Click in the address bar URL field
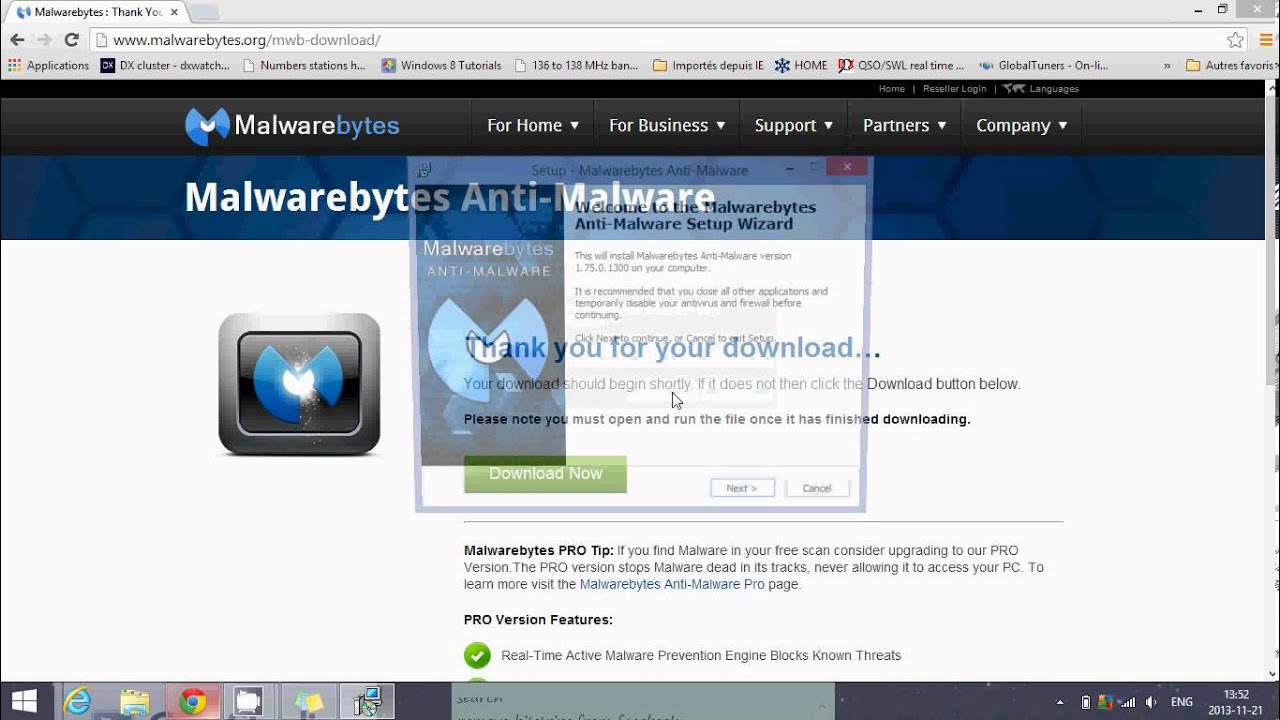 (660, 40)
